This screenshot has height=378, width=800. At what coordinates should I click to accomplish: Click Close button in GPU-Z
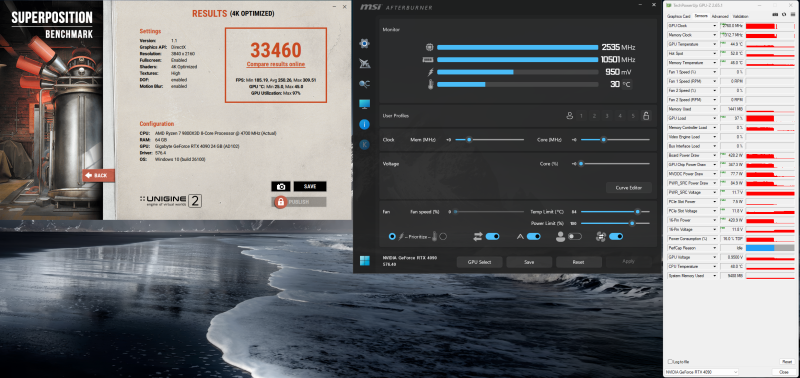tap(784, 372)
